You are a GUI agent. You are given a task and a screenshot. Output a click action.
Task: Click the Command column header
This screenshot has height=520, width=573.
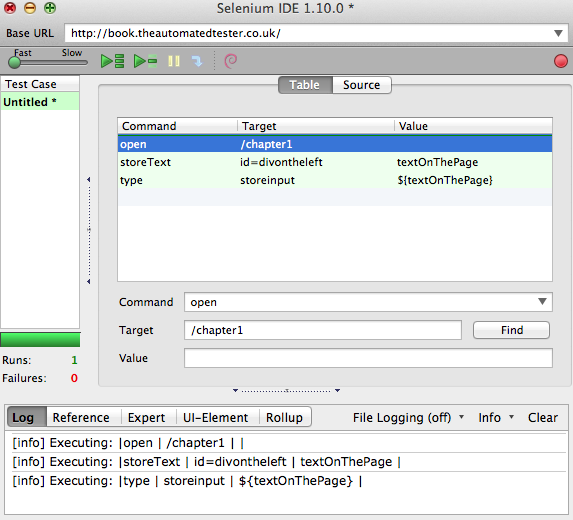coord(178,126)
